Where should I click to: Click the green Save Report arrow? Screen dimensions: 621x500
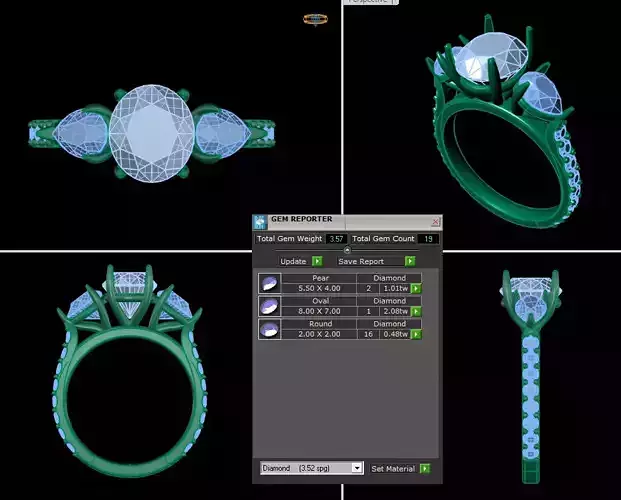pyautogui.click(x=410, y=261)
